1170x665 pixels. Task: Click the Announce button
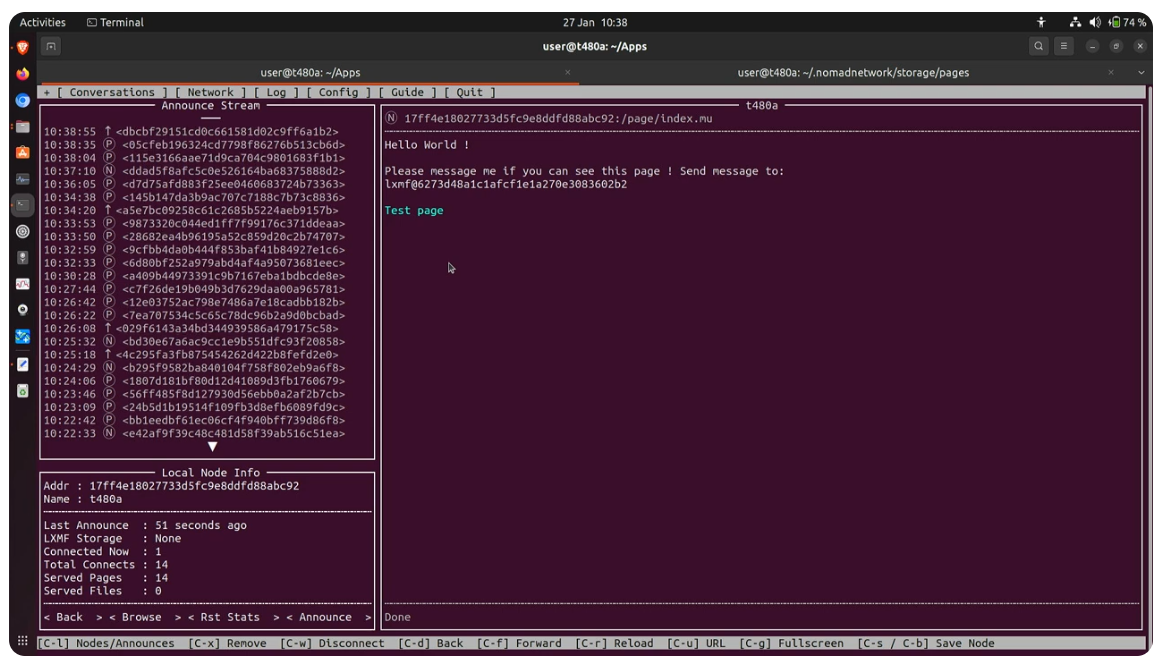328,617
